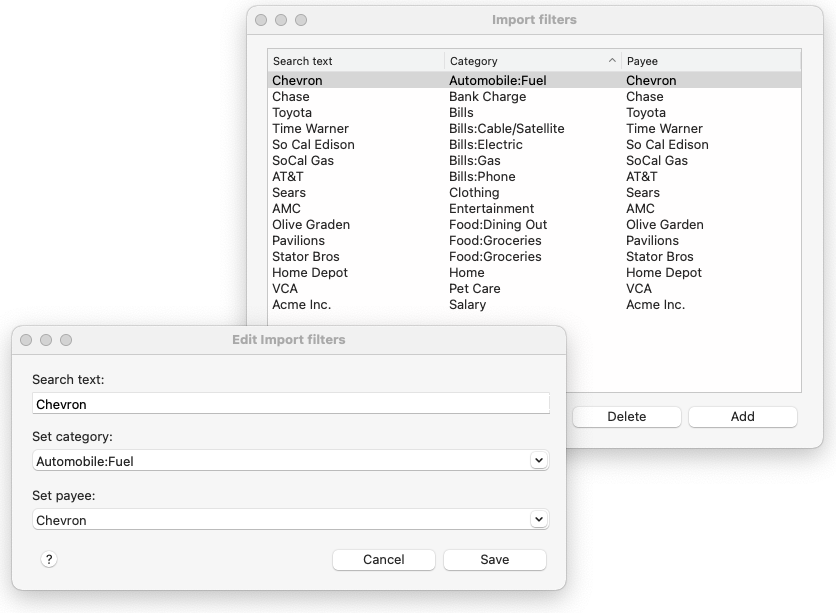Click the Food:Dining Out category cell
The image size is (836, 613).
tap(498, 224)
